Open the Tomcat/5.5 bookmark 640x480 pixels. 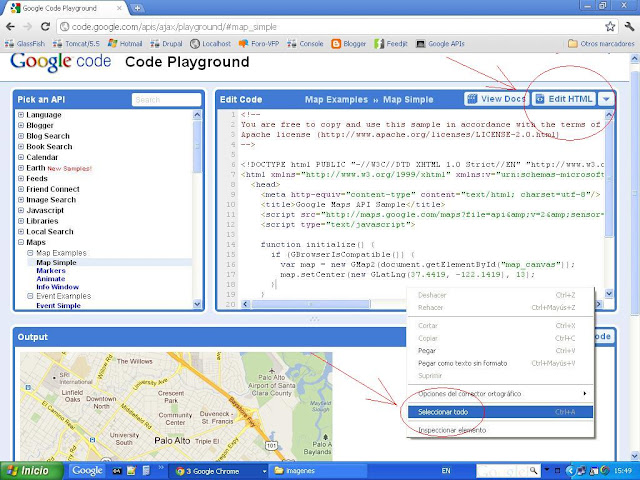pyautogui.click(x=77, y=44)
